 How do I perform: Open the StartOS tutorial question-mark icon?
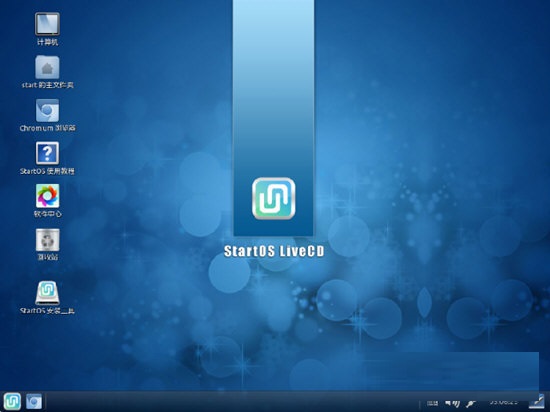pos(47,153)
